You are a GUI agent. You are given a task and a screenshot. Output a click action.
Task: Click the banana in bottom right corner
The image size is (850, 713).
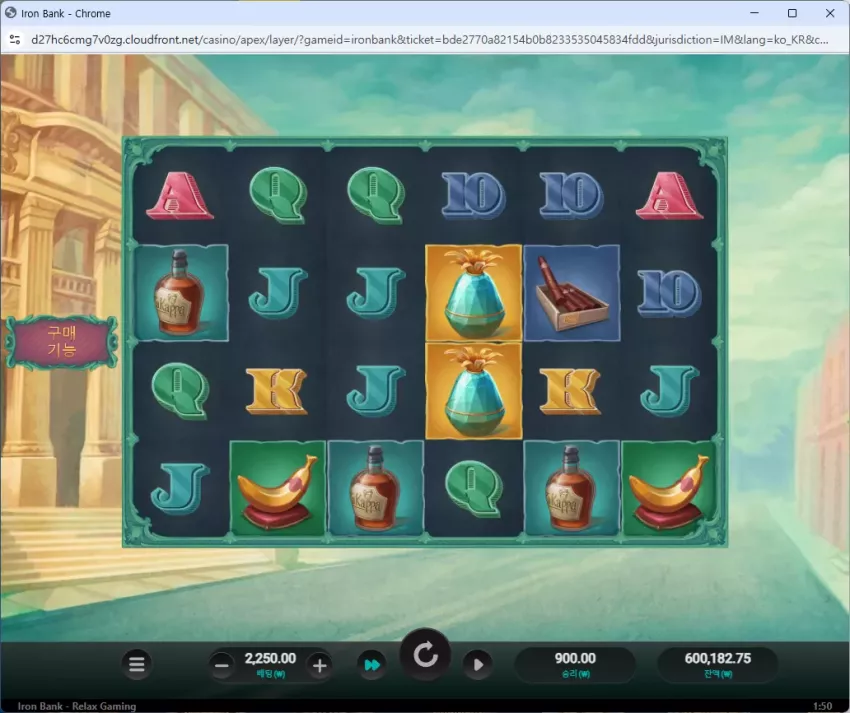669,488
